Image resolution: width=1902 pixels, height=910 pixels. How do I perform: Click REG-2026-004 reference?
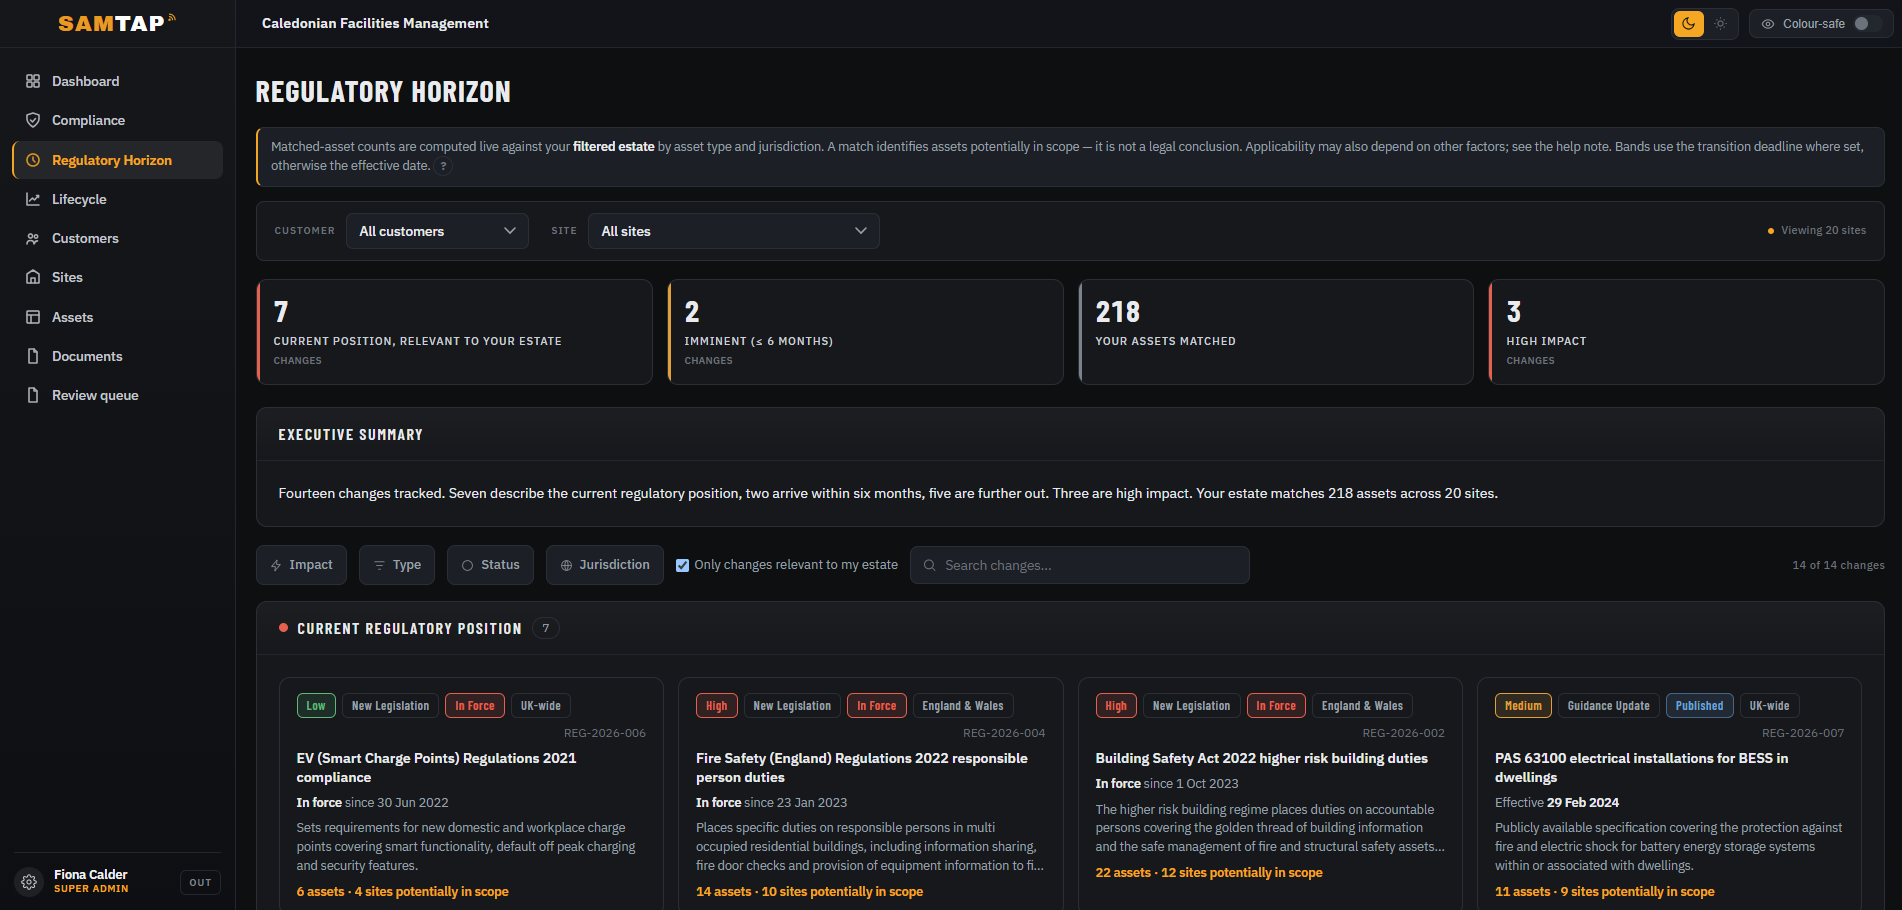[x=1004, y=733]
